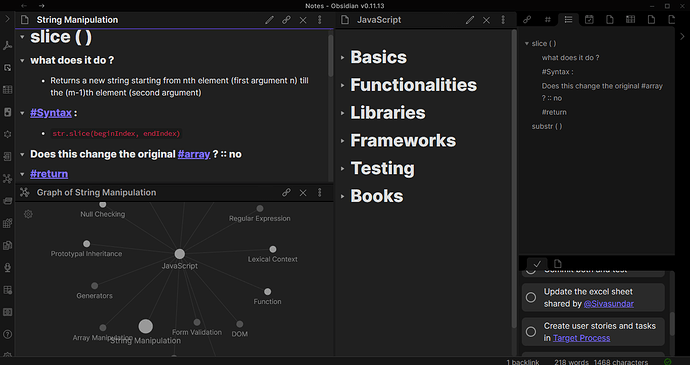
Task: Fold the #Syntax heading section
Action: [22, 113]
